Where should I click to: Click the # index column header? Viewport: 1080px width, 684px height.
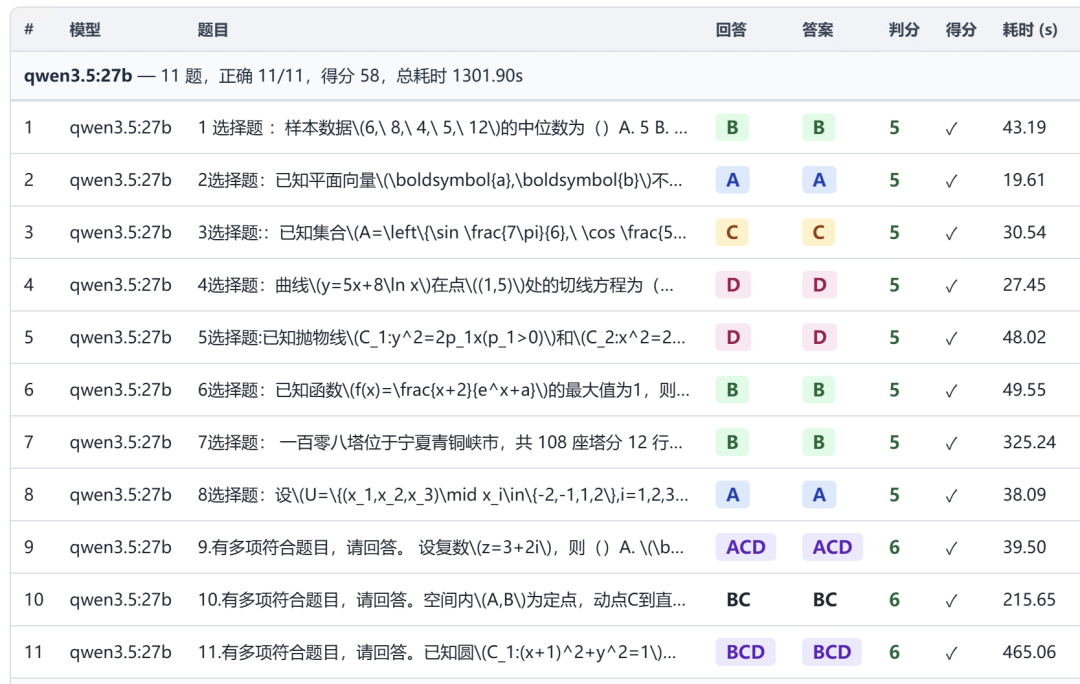[29, 30]
